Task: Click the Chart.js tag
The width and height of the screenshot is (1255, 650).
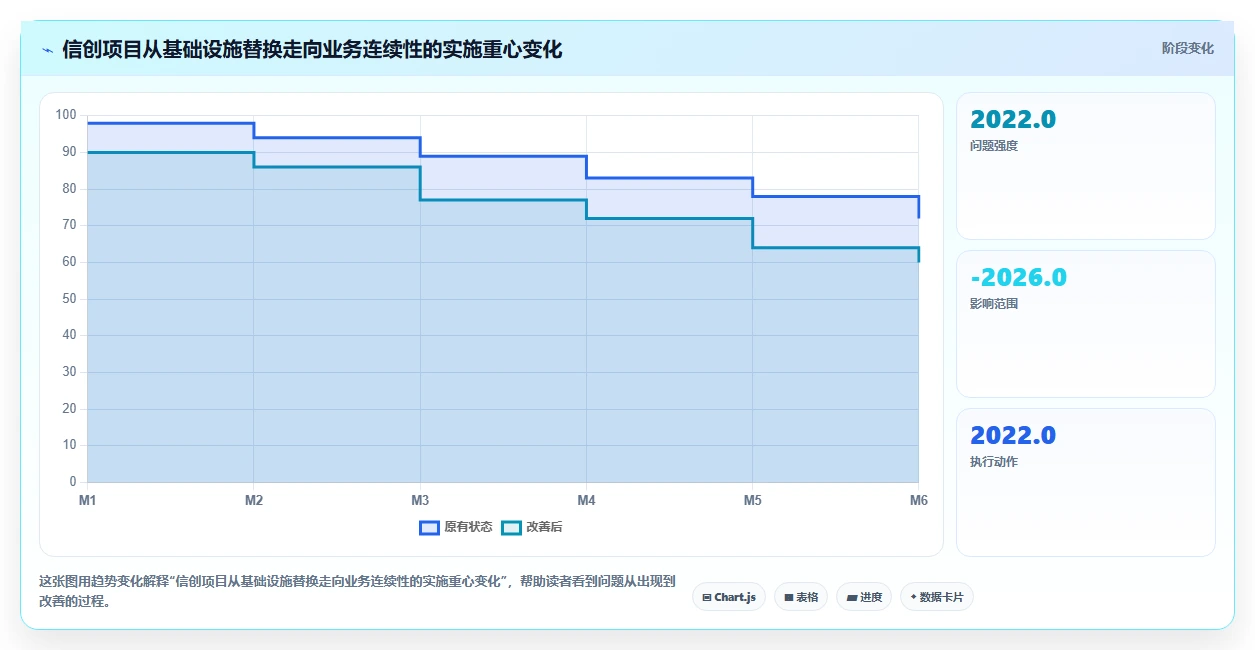Action: 729,597
